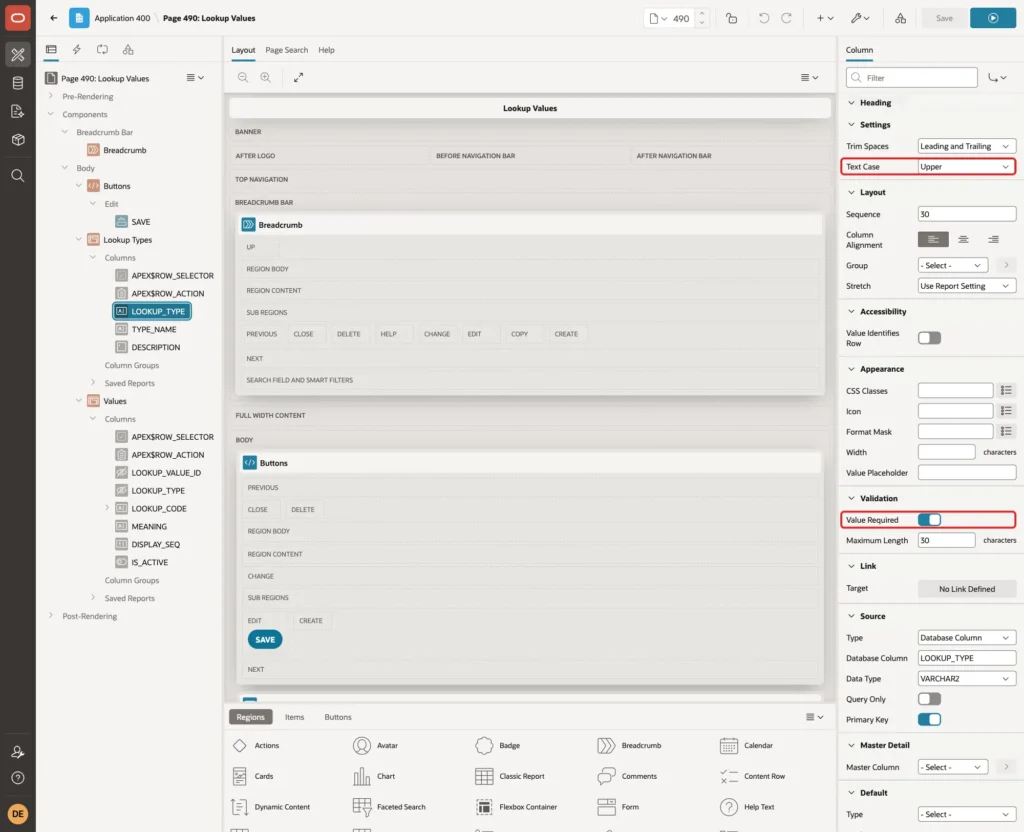Open the Data Type dropdown
The width and height of the screenshot is (1024, 832).
pyautogui.click(x=967, y=679)
